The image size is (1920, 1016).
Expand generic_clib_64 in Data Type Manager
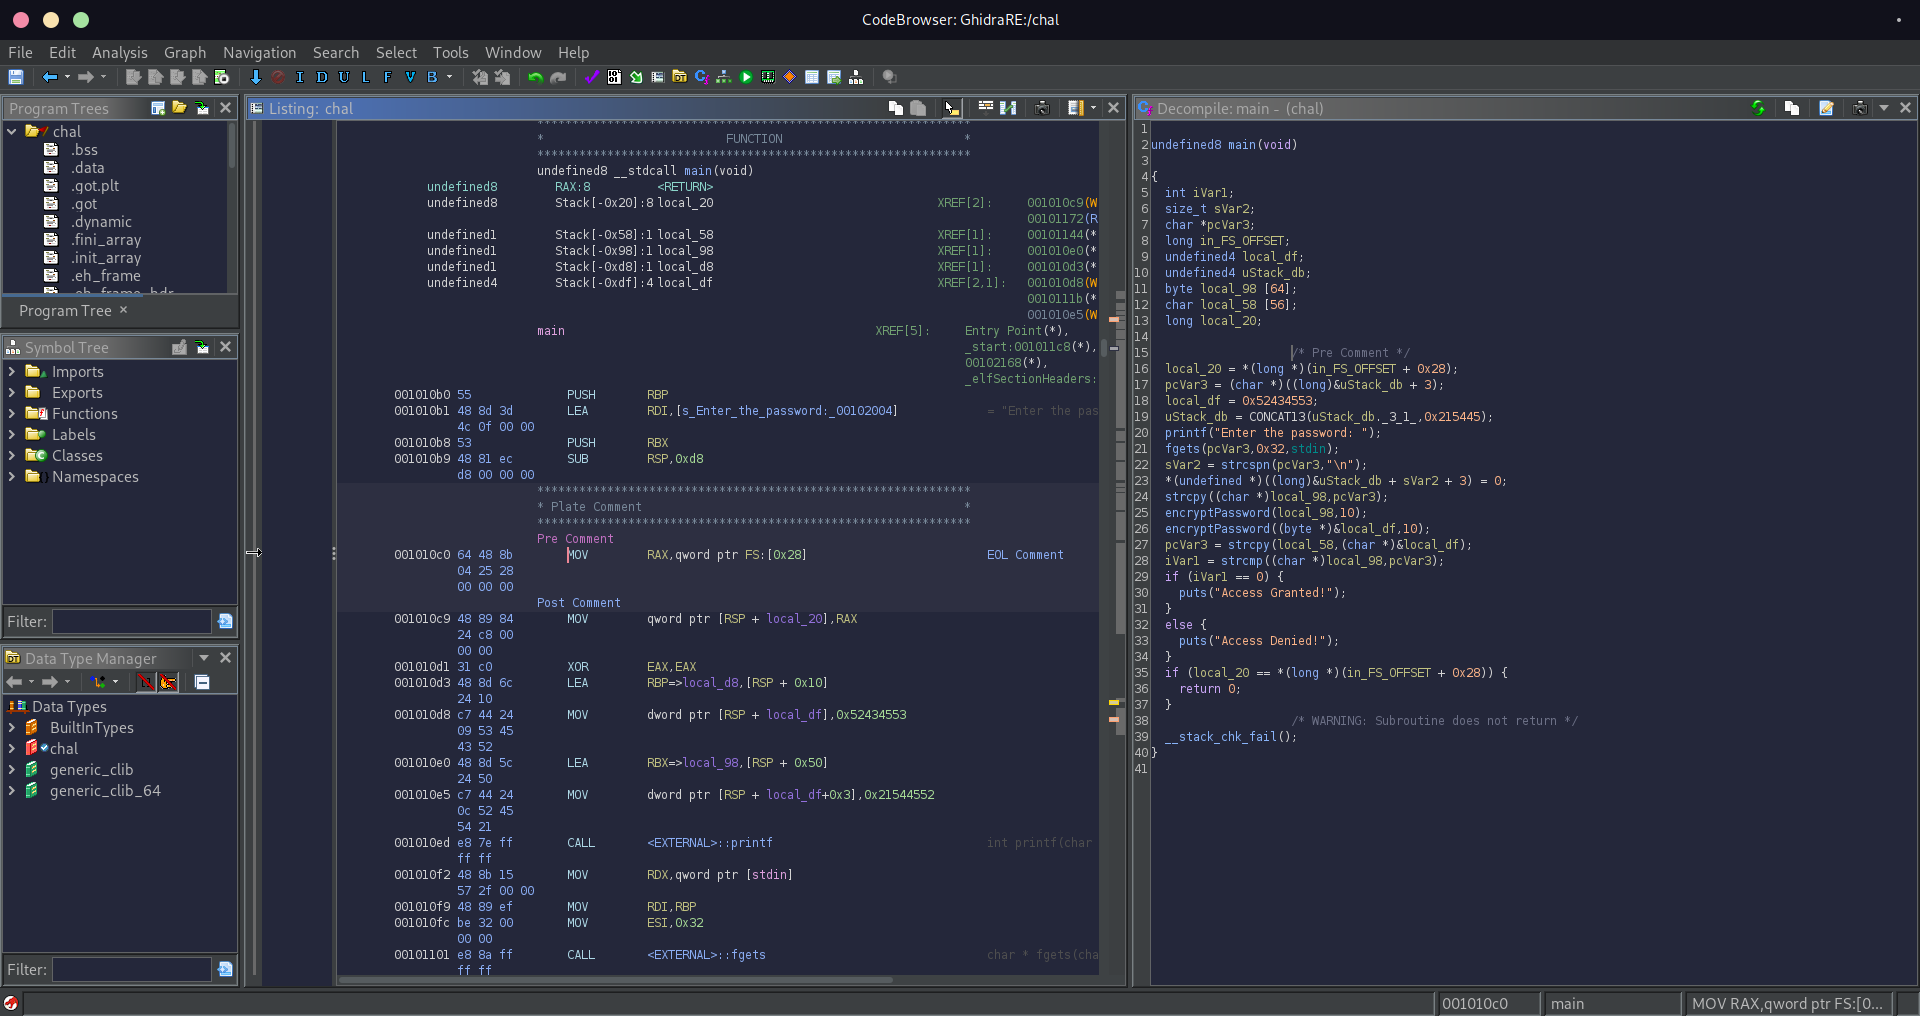(12, 791)
